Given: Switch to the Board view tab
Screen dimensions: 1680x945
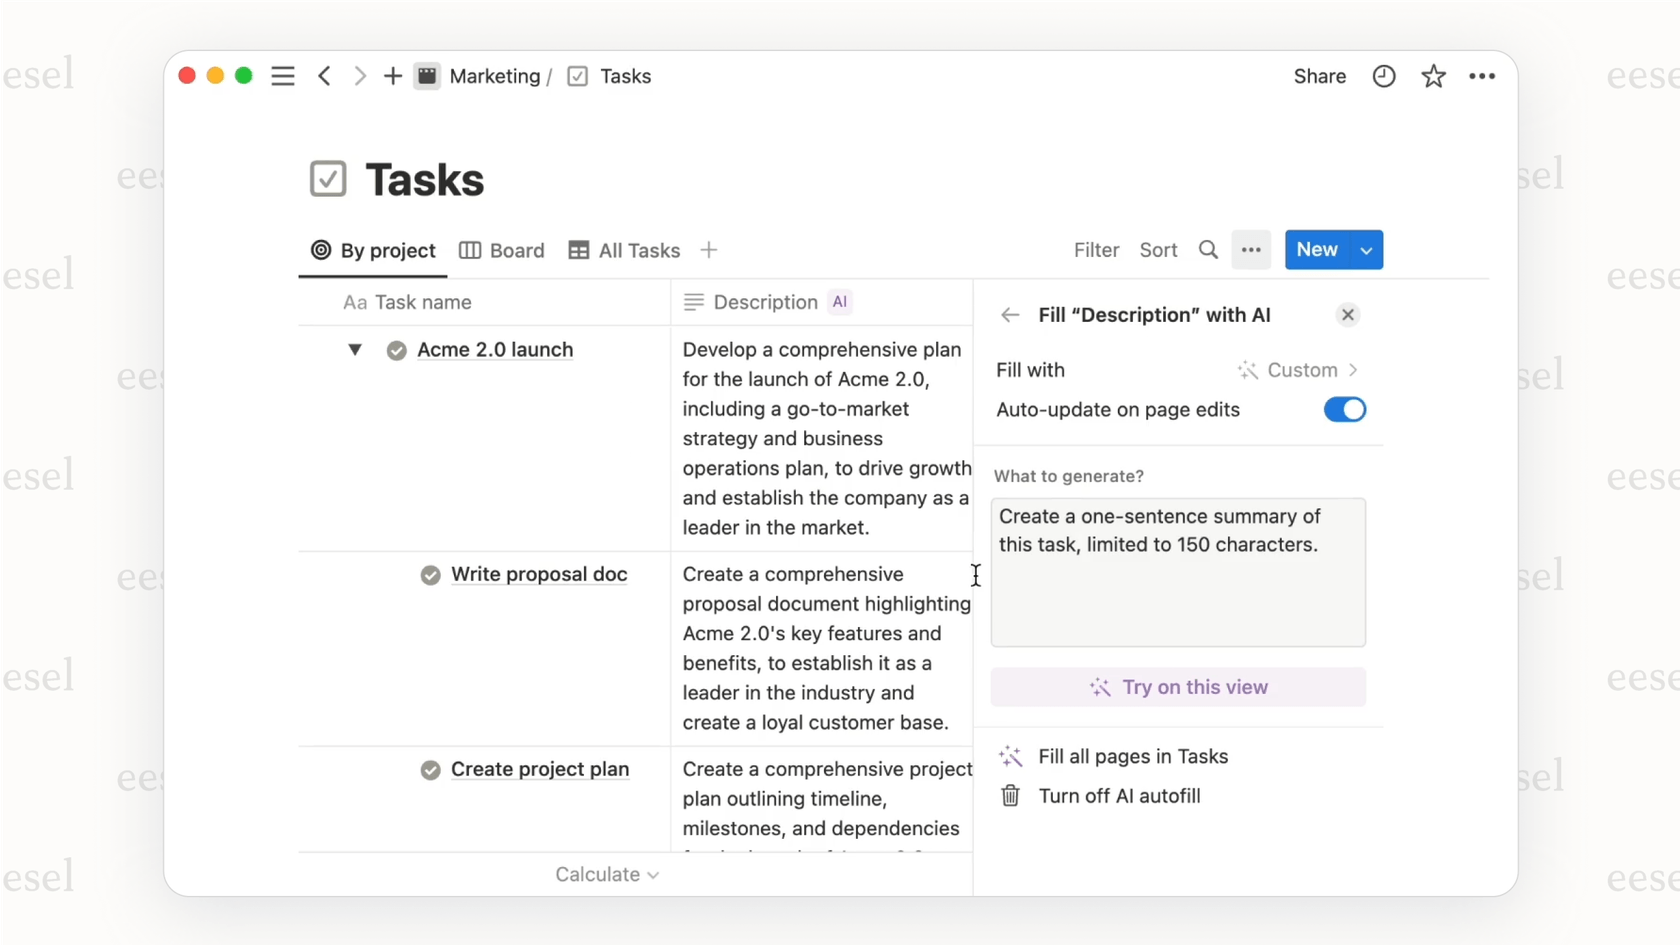Looking at the screenshot, I should 501,250.
